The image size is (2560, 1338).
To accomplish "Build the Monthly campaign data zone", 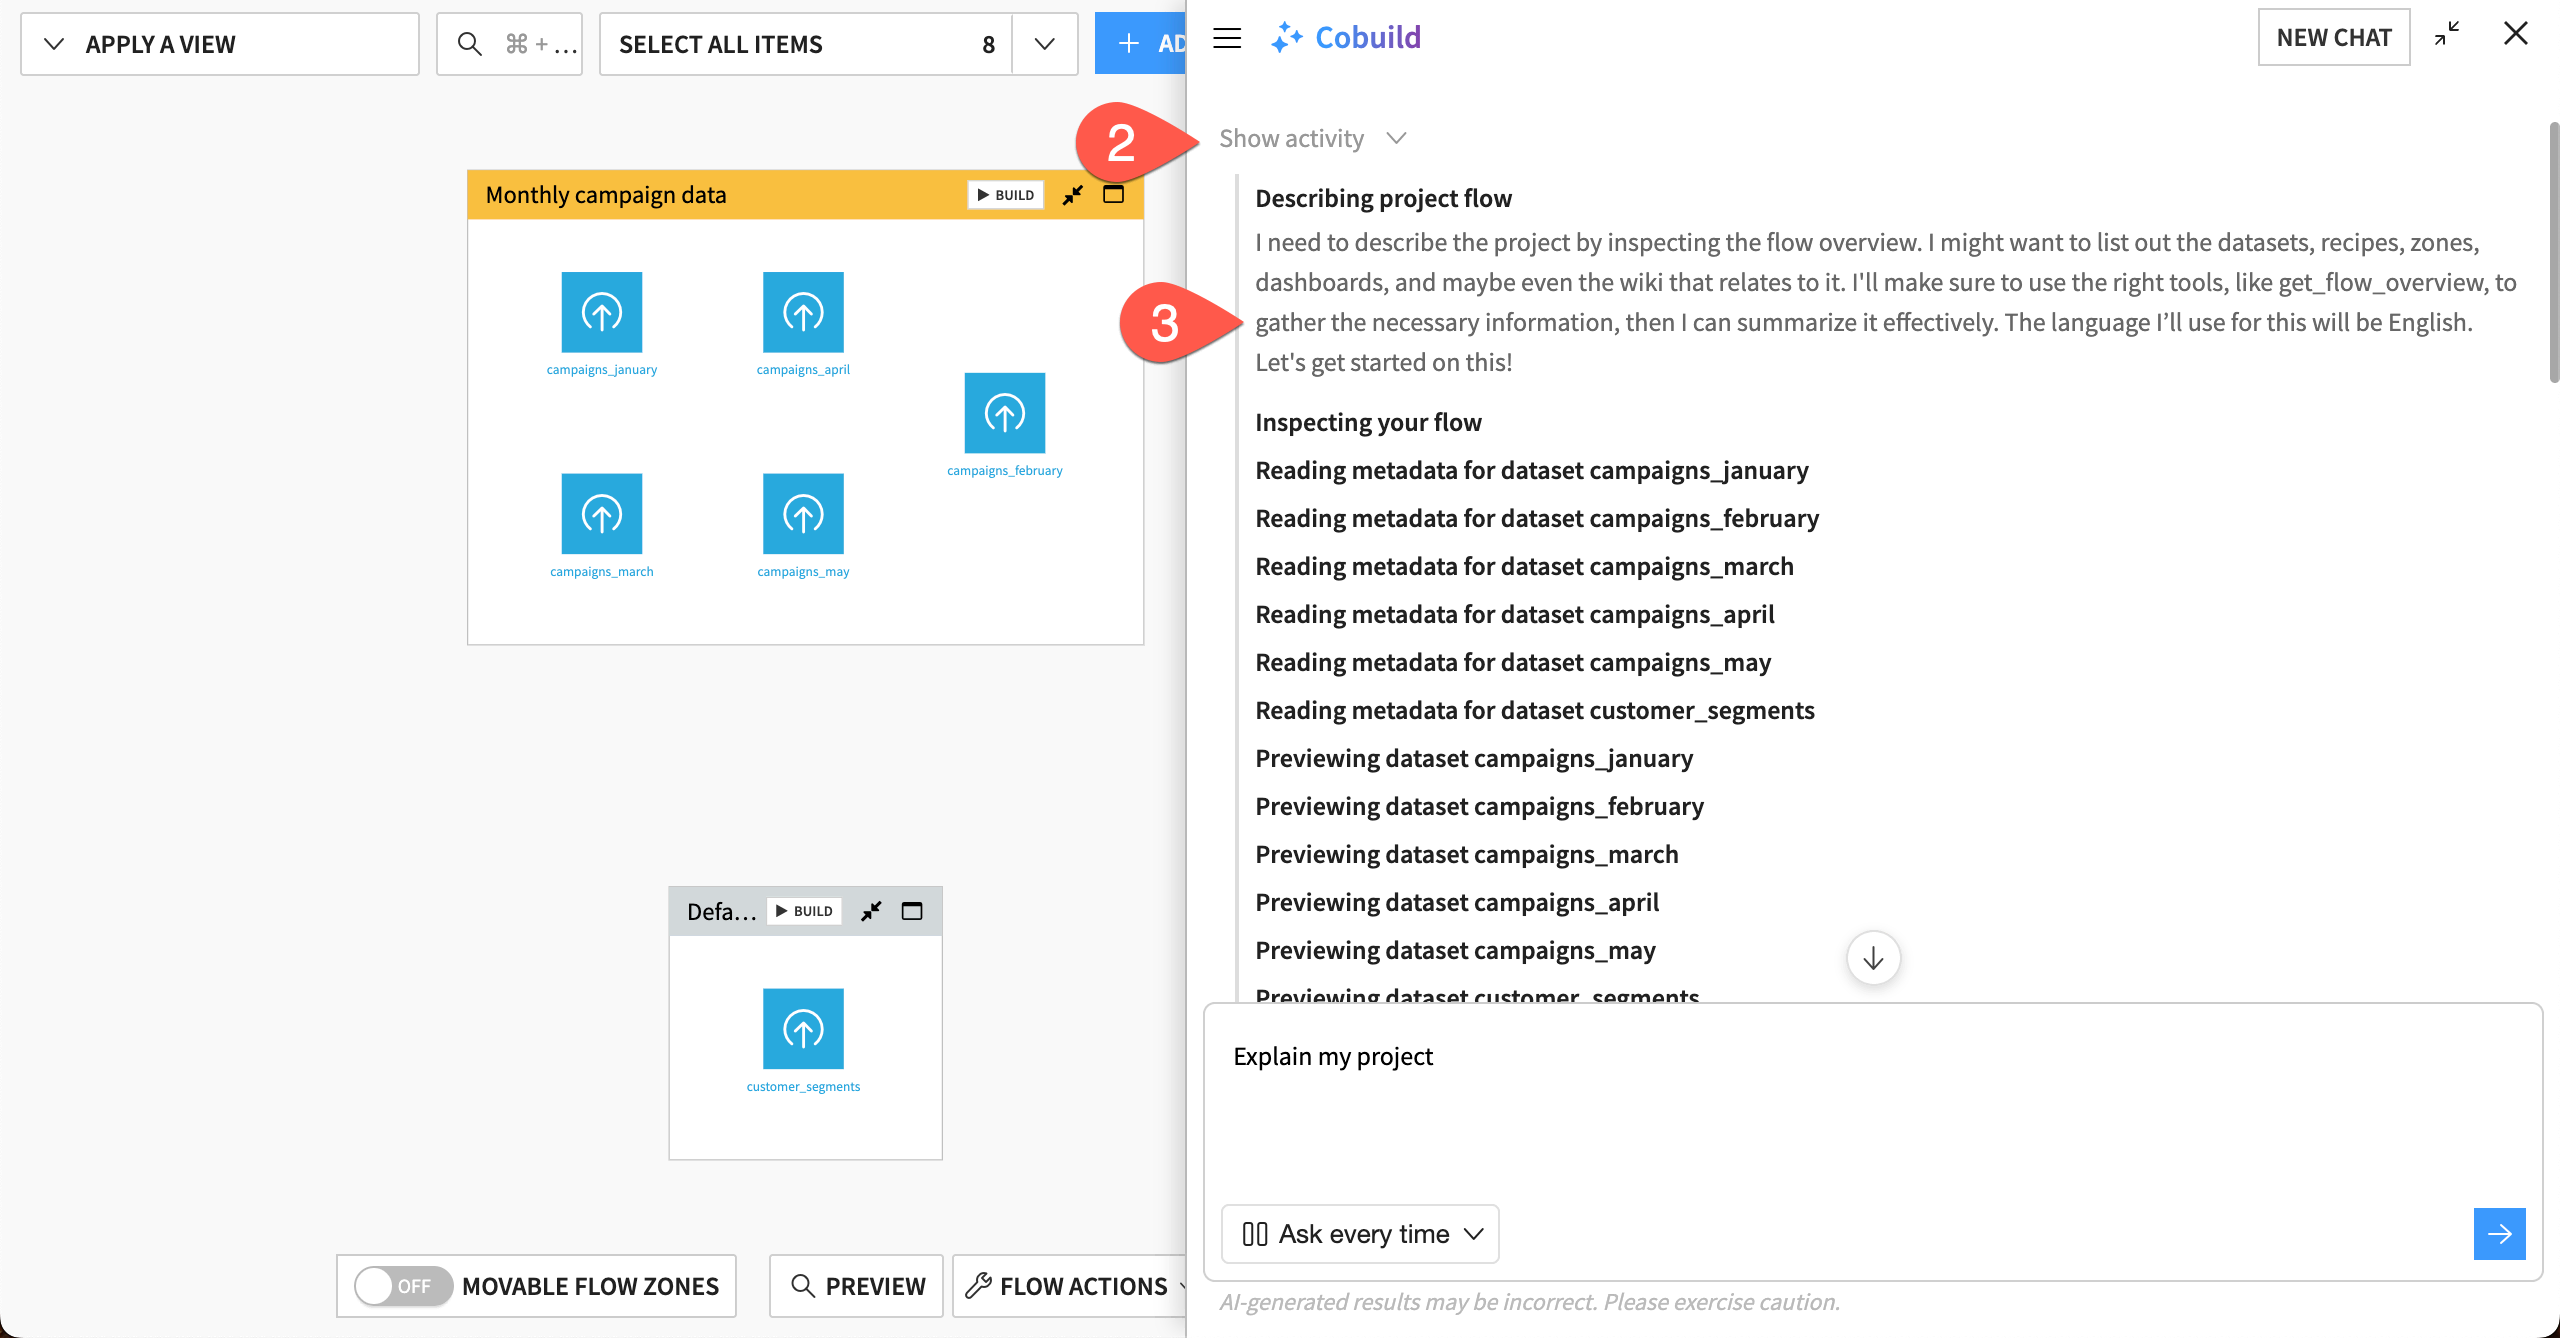I will click(x=1005, y=195).
